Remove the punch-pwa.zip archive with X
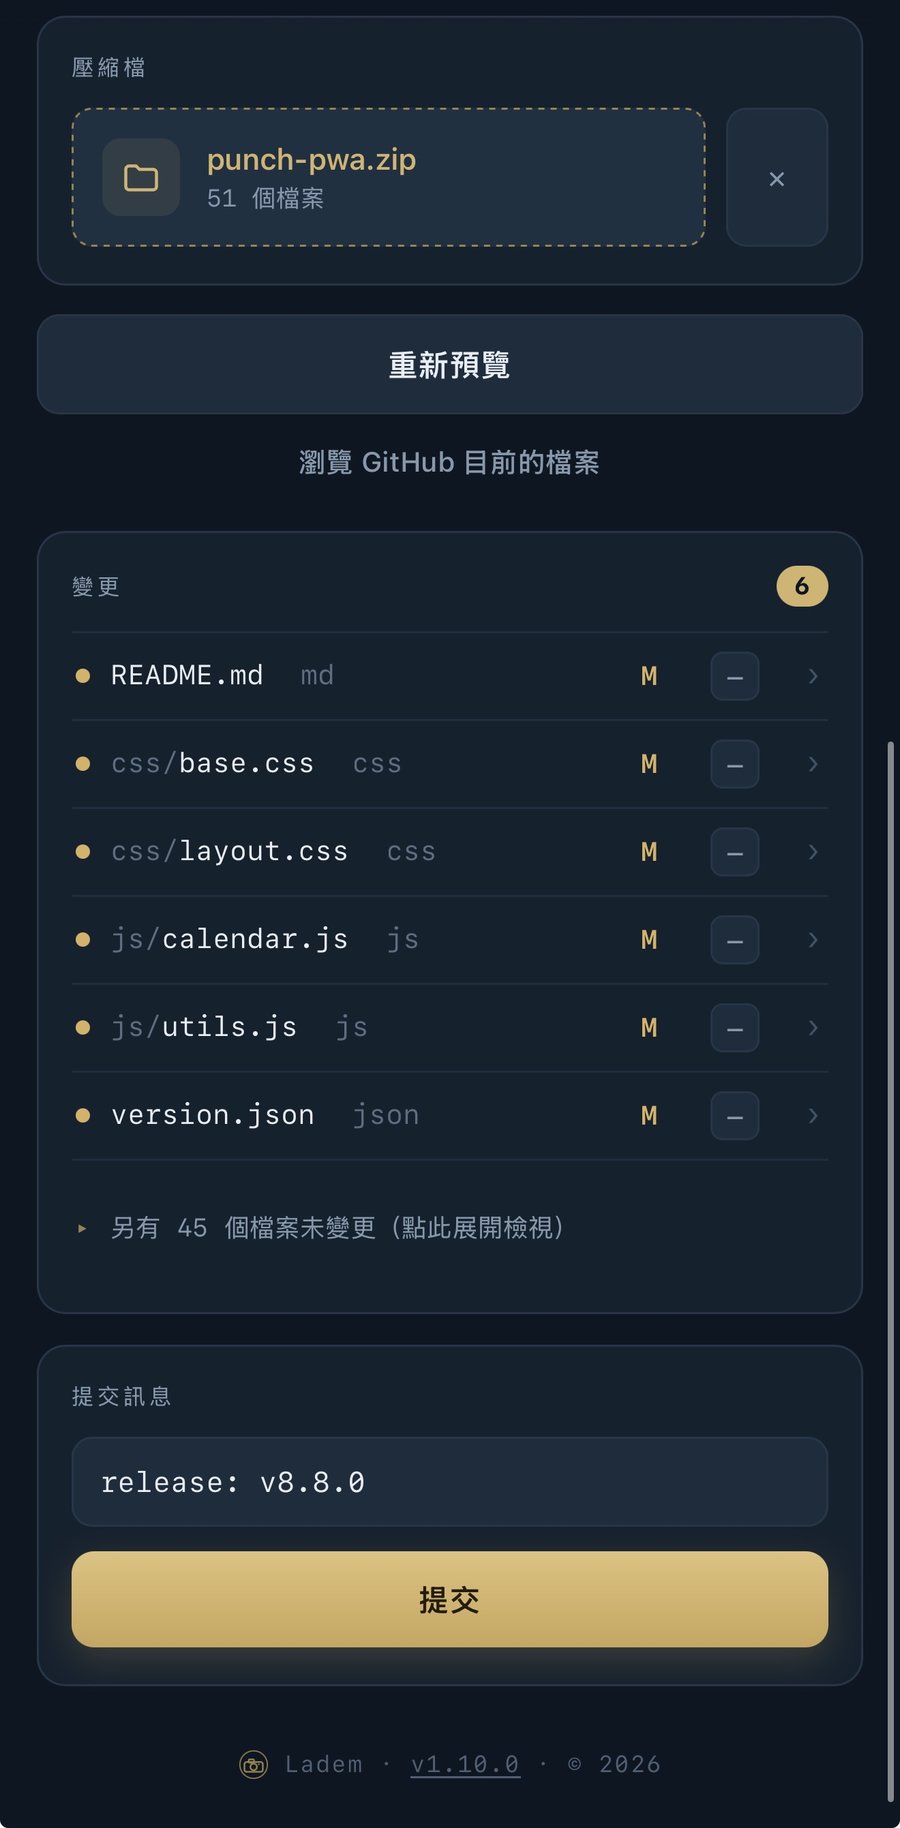 coord(777,178)
